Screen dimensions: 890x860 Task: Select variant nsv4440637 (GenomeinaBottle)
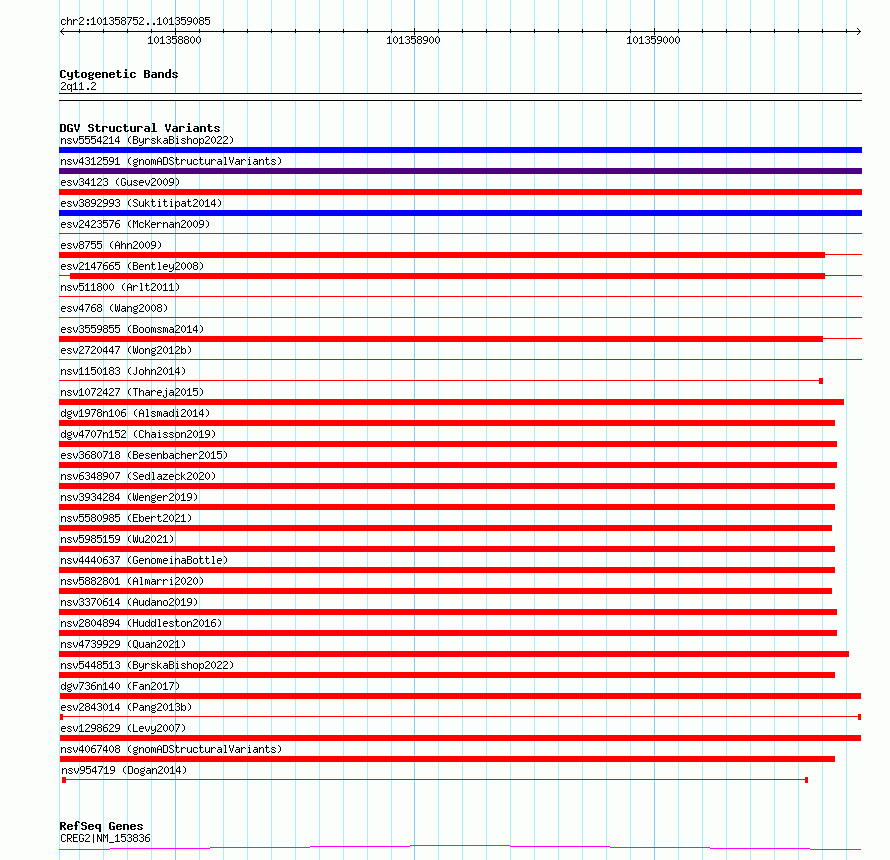(x=144, y=560)
